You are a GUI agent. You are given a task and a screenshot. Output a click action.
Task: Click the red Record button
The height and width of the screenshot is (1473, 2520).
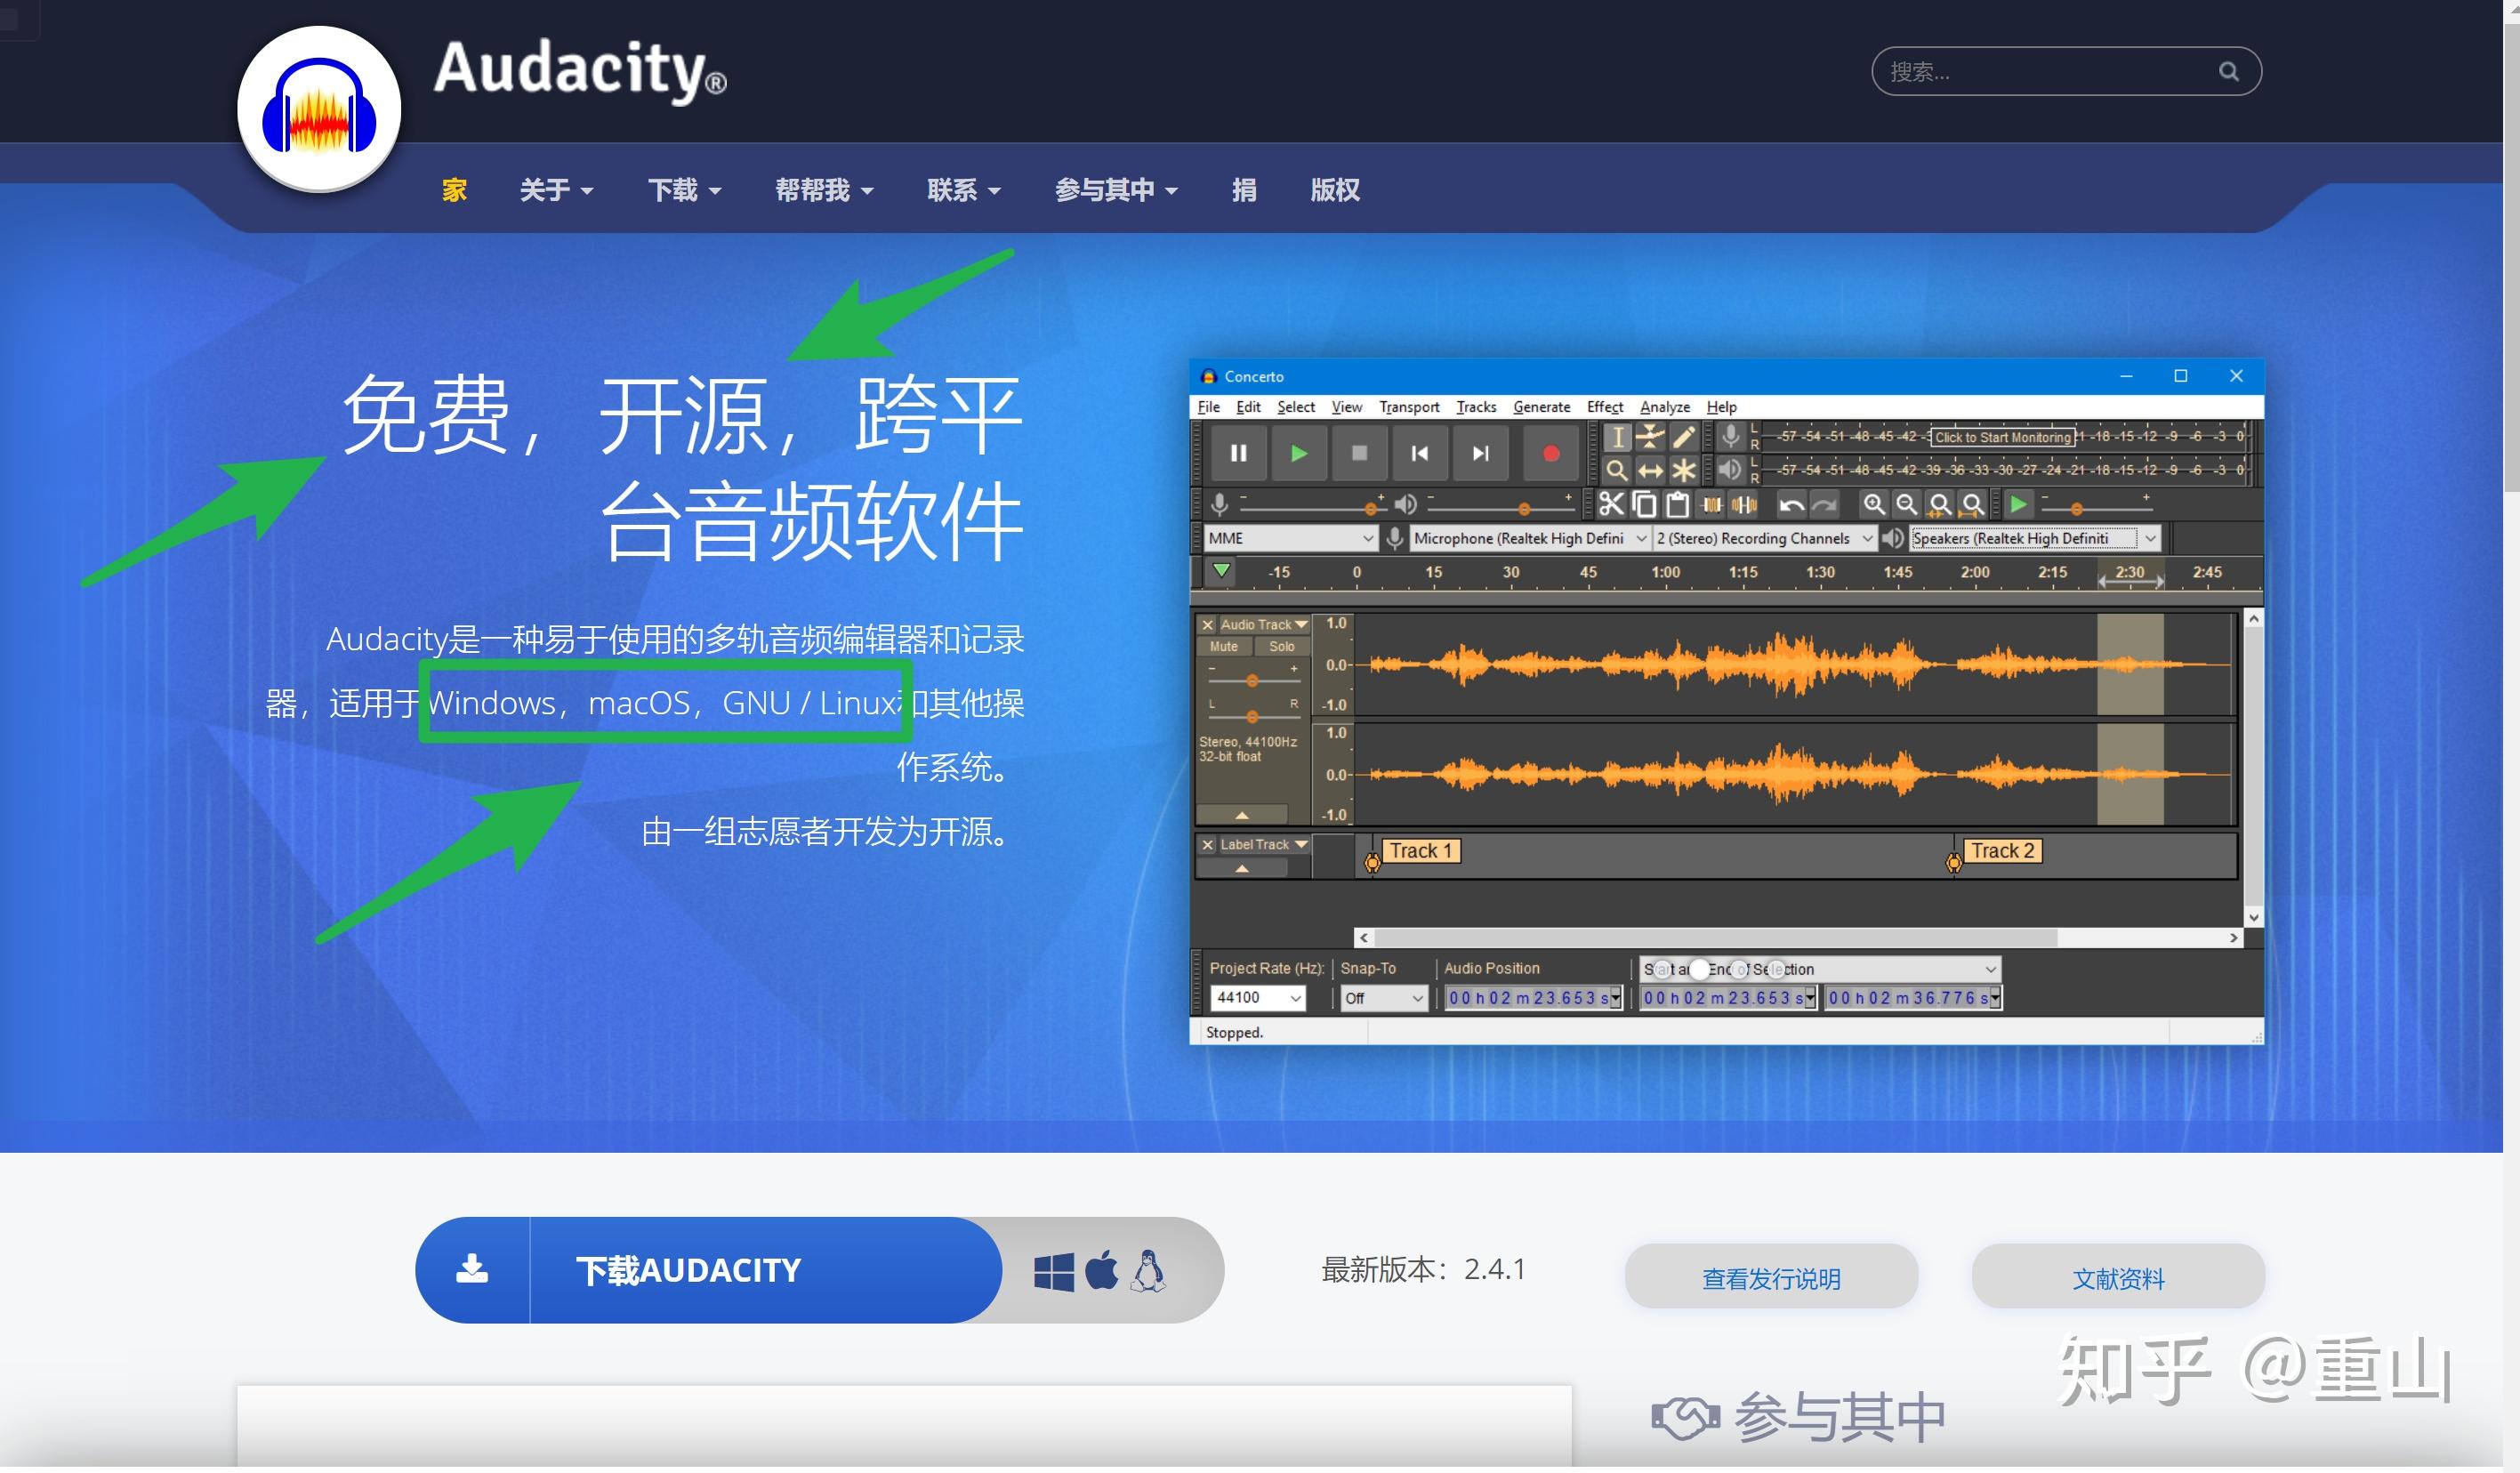pos(1550,454)
